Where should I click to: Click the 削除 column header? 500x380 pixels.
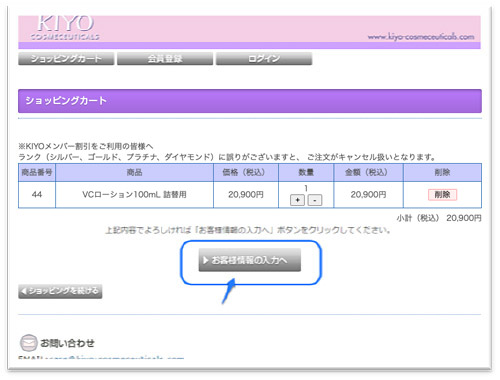(x=442, y=172)
